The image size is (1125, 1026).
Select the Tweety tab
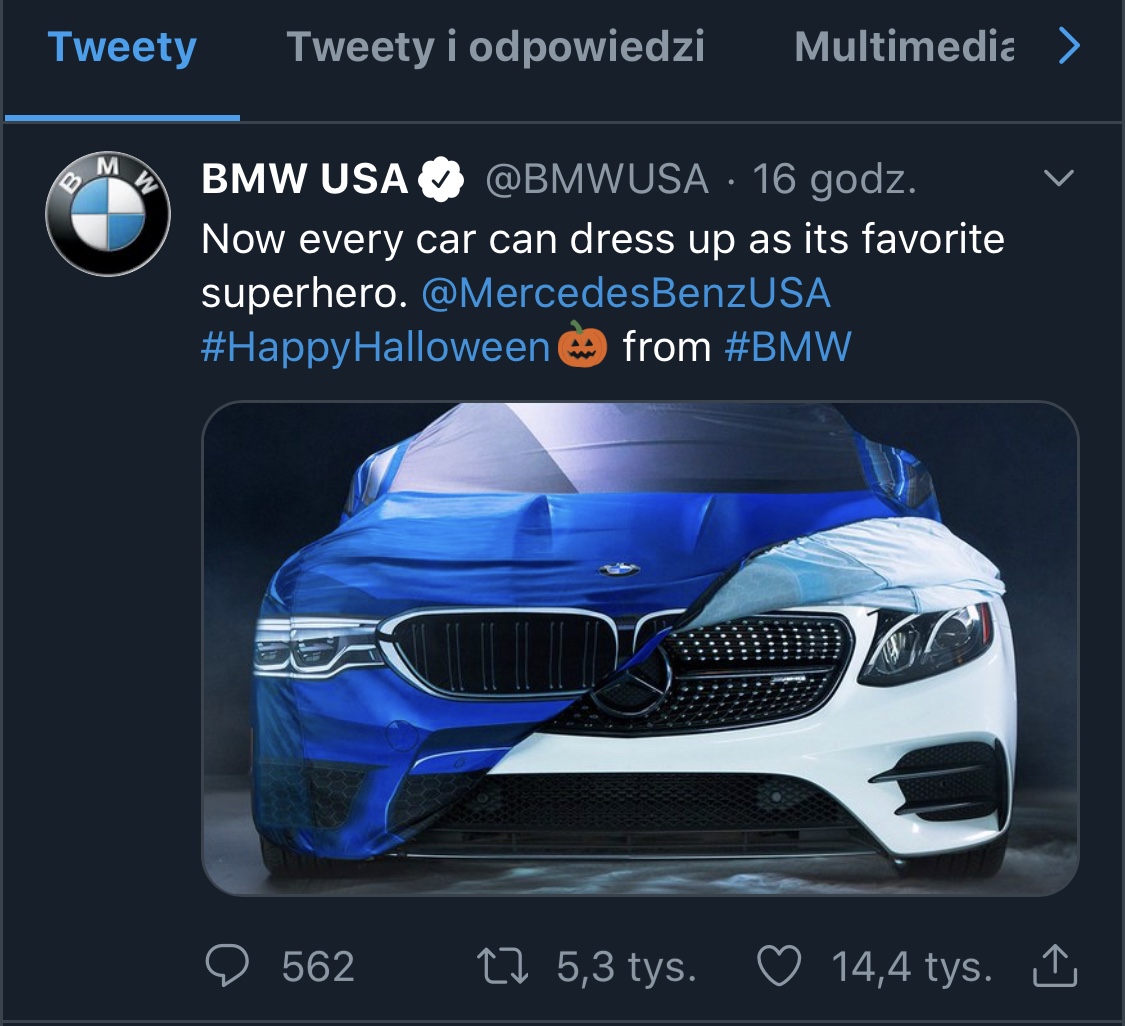coord(122,47)
